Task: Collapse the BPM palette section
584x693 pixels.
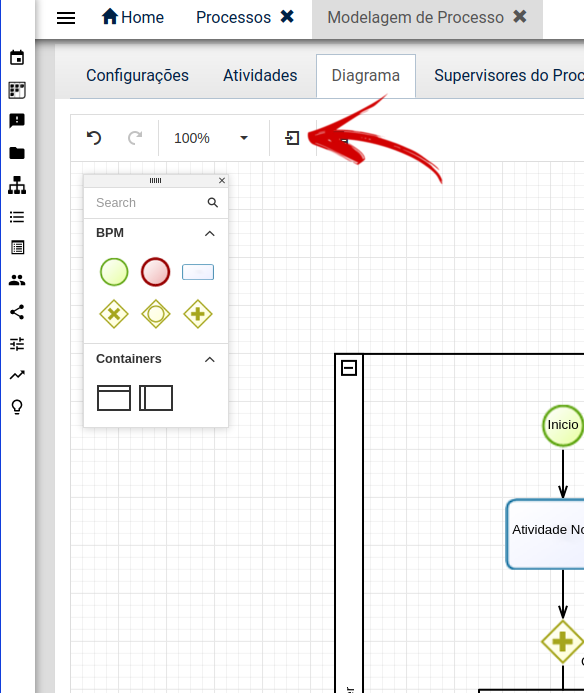Action: (x=210, y=233)
